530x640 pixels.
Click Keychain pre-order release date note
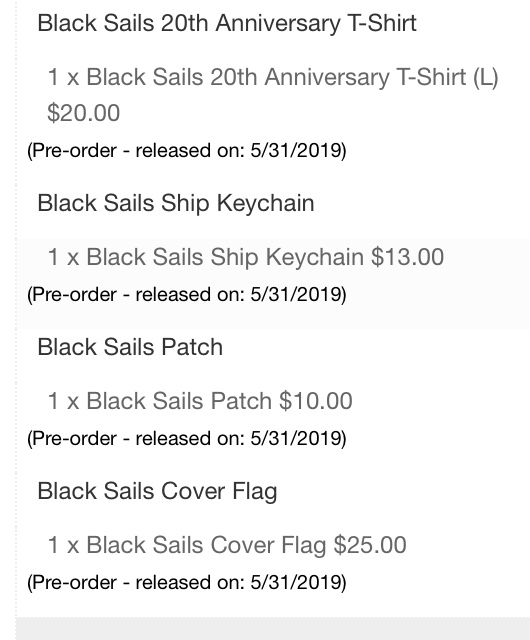coord(187,295)
